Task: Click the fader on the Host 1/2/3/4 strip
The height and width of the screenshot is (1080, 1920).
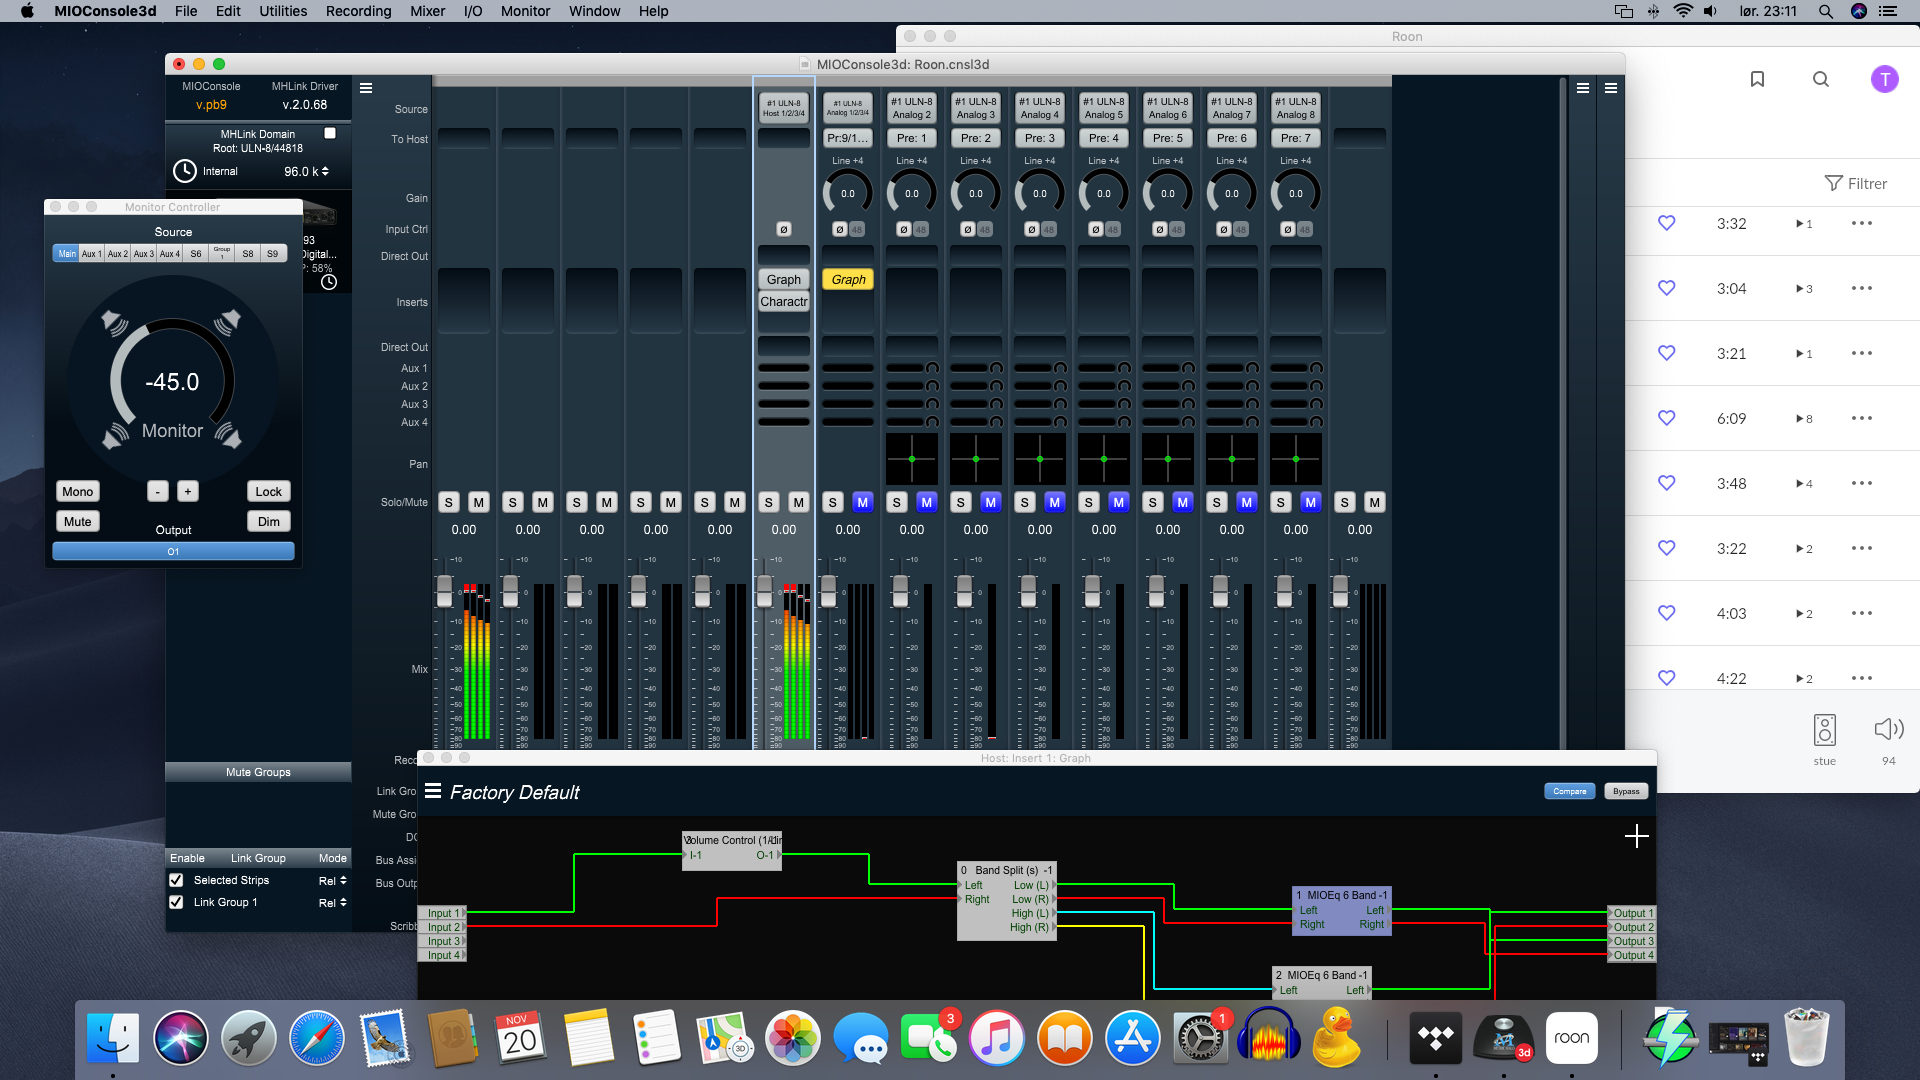Action: [x=765, y=590]
